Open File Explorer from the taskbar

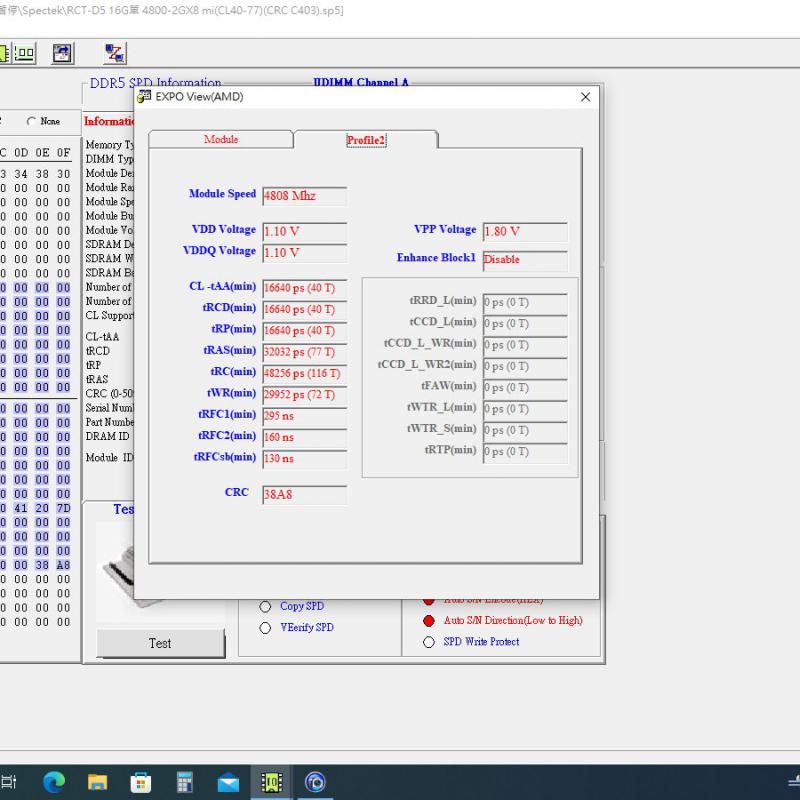tap(97, 782)
